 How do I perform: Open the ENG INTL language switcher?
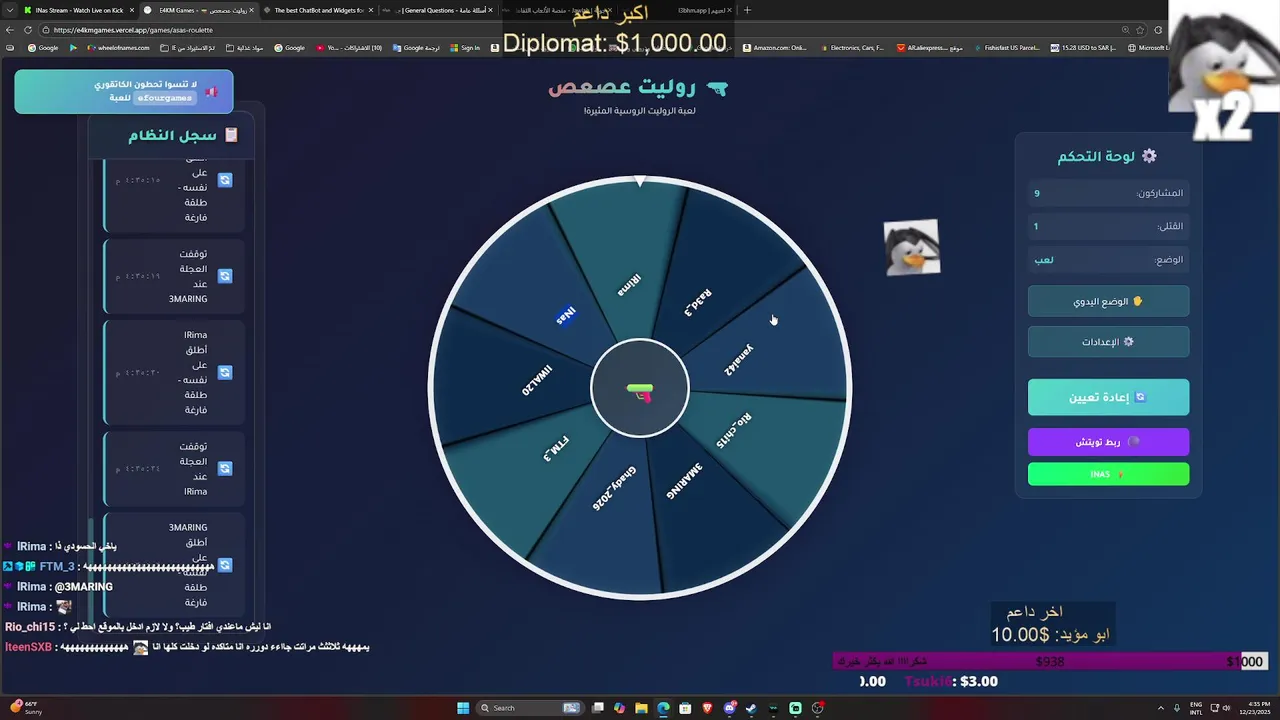coord(1196,708)
